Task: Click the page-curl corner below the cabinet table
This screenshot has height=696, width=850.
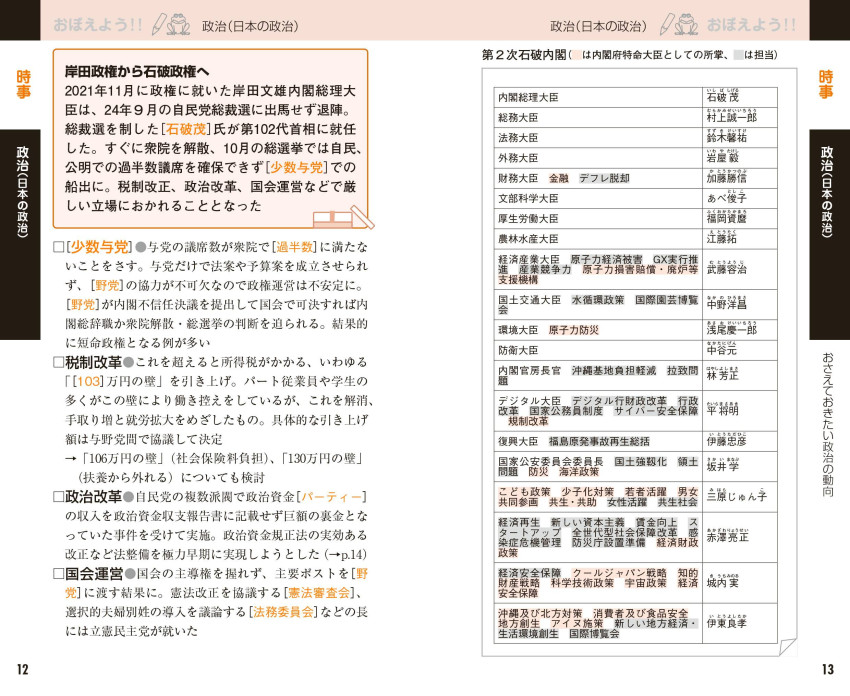Action: [787, 647]
